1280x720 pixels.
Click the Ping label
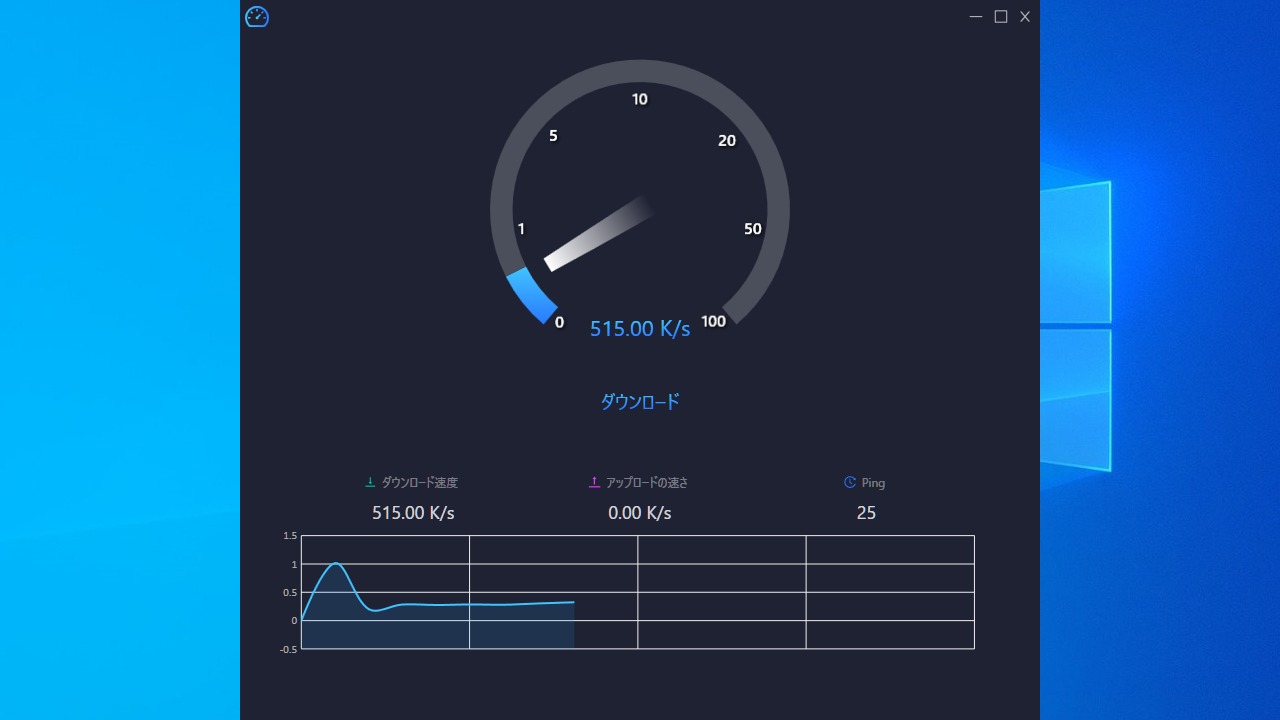pos(873,483)
